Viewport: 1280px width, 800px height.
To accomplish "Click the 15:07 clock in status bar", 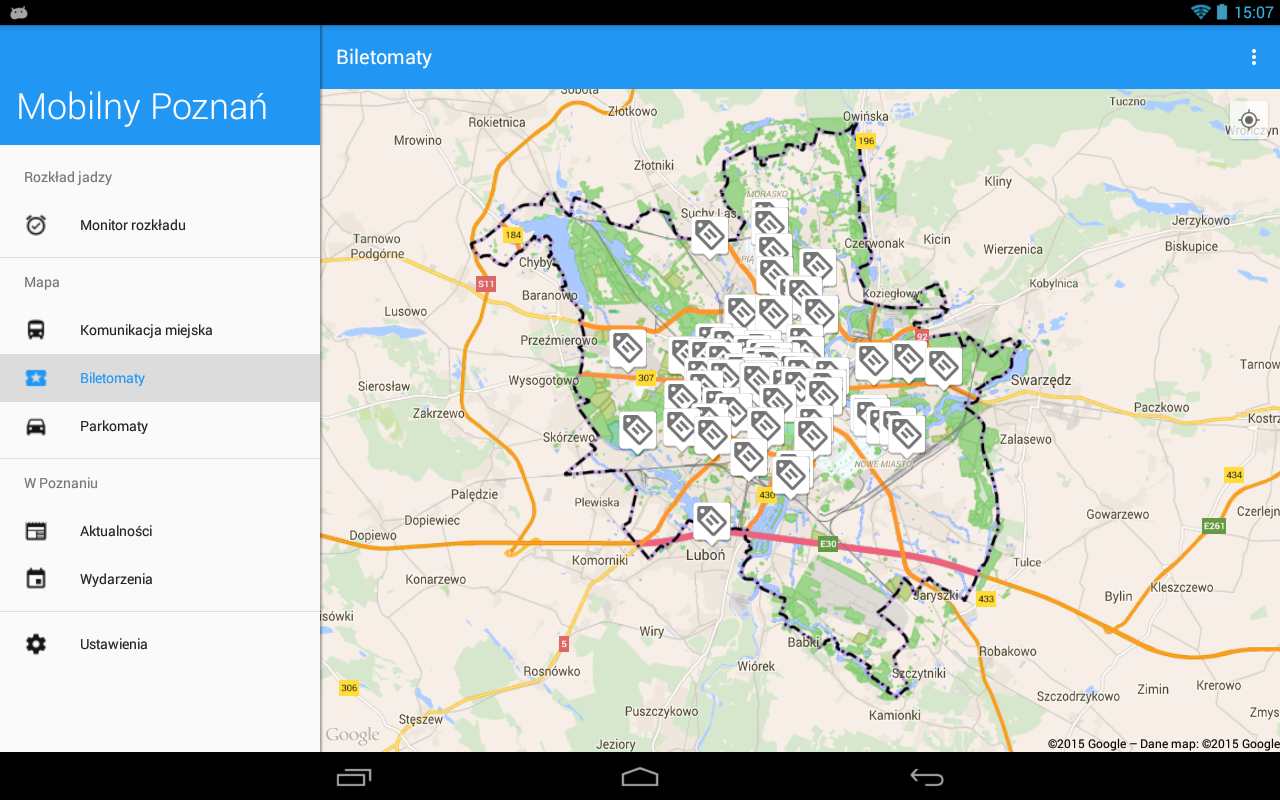I will click(1254, 12).
